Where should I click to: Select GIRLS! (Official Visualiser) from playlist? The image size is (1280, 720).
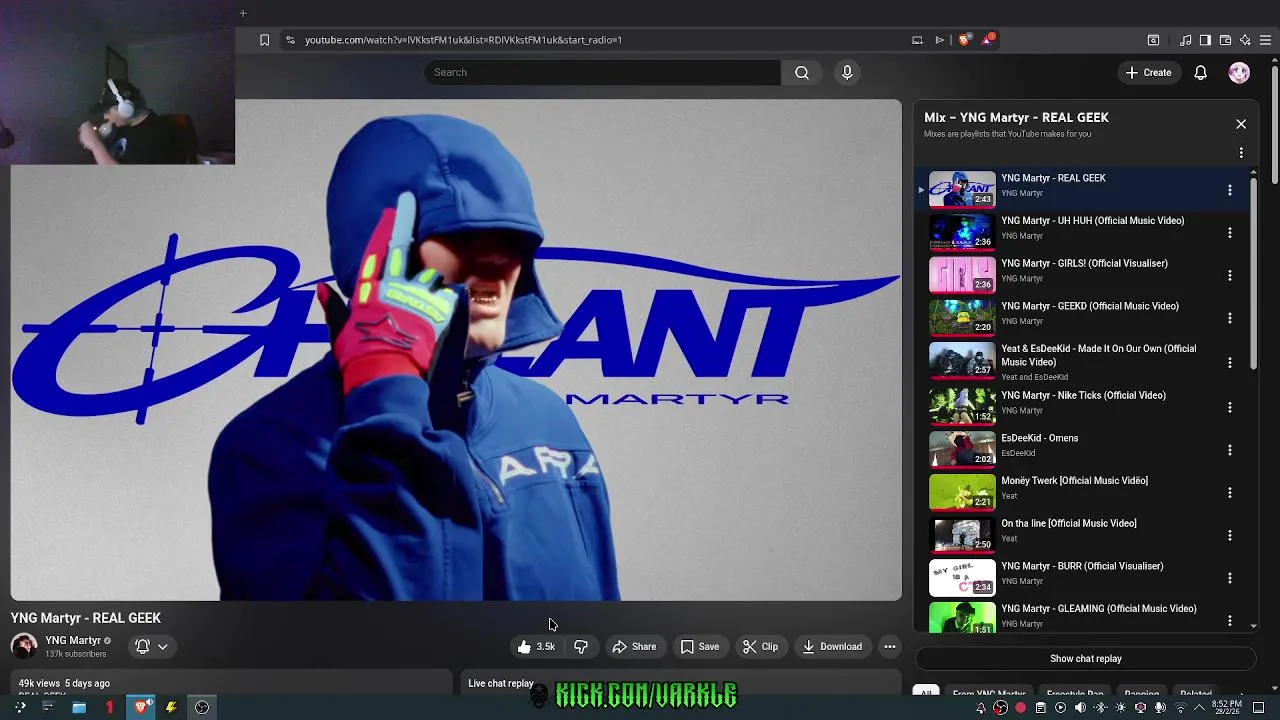pos(1084,263)
